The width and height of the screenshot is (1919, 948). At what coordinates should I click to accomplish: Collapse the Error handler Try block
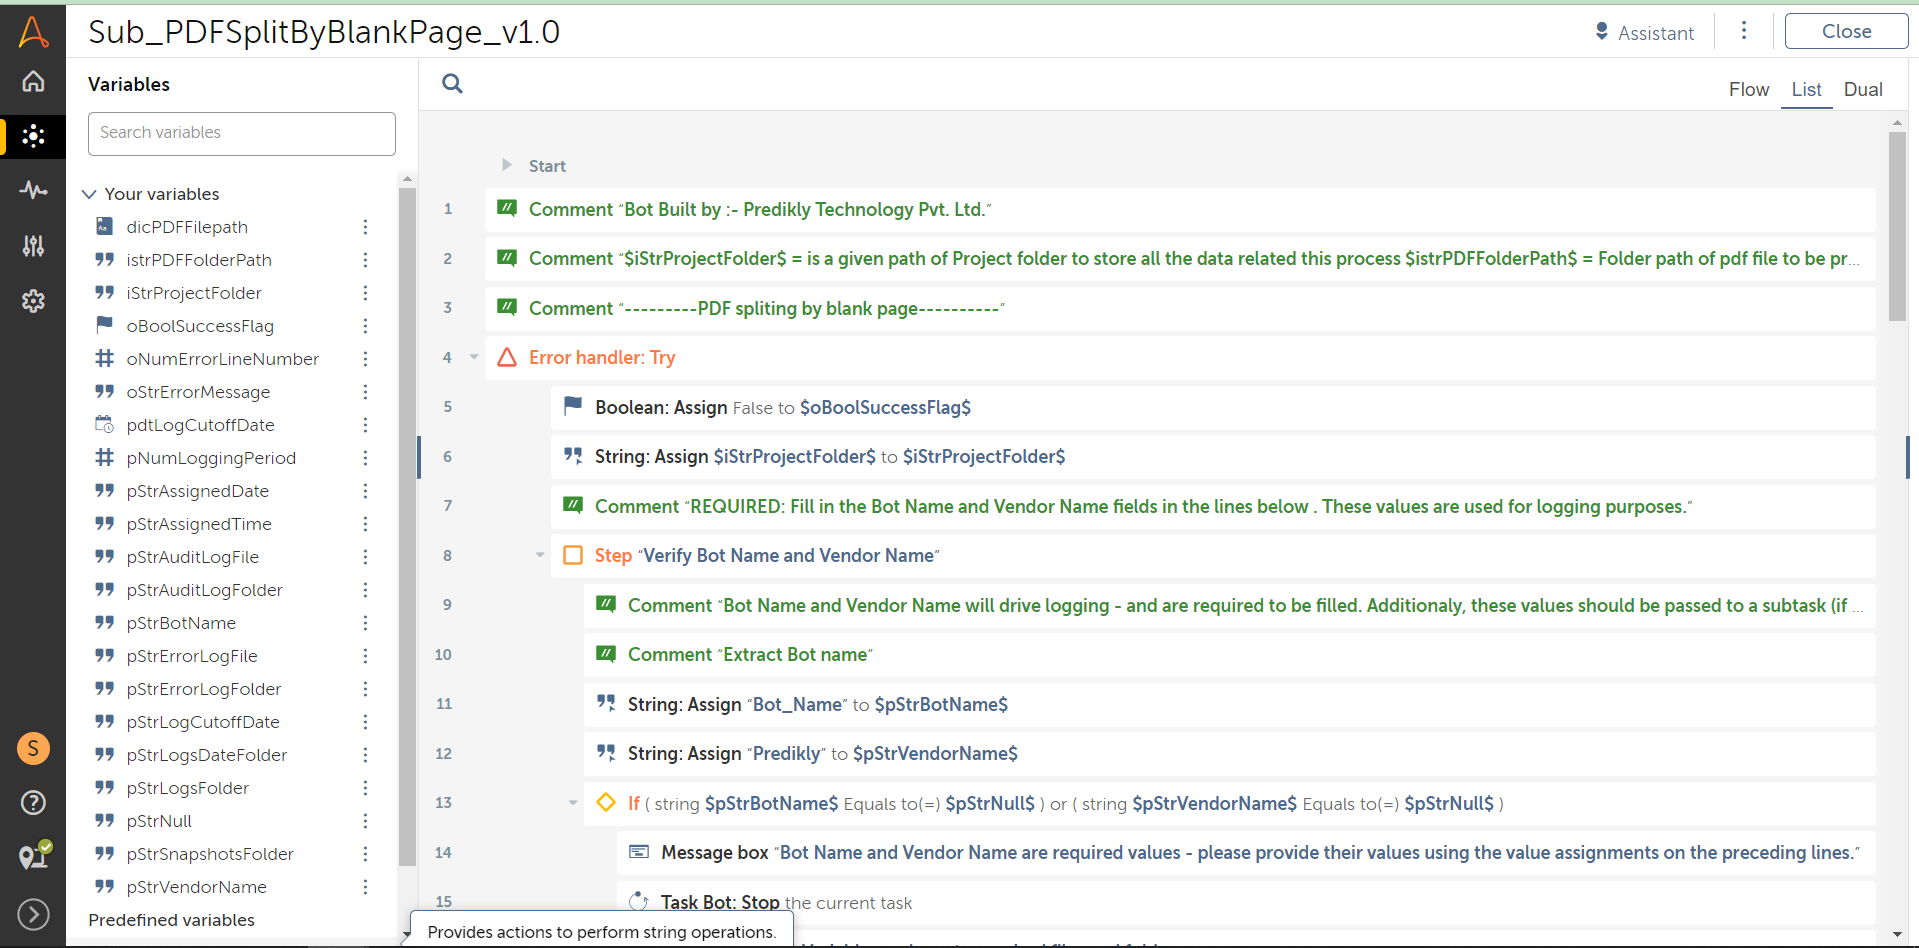tap(474, 357)
